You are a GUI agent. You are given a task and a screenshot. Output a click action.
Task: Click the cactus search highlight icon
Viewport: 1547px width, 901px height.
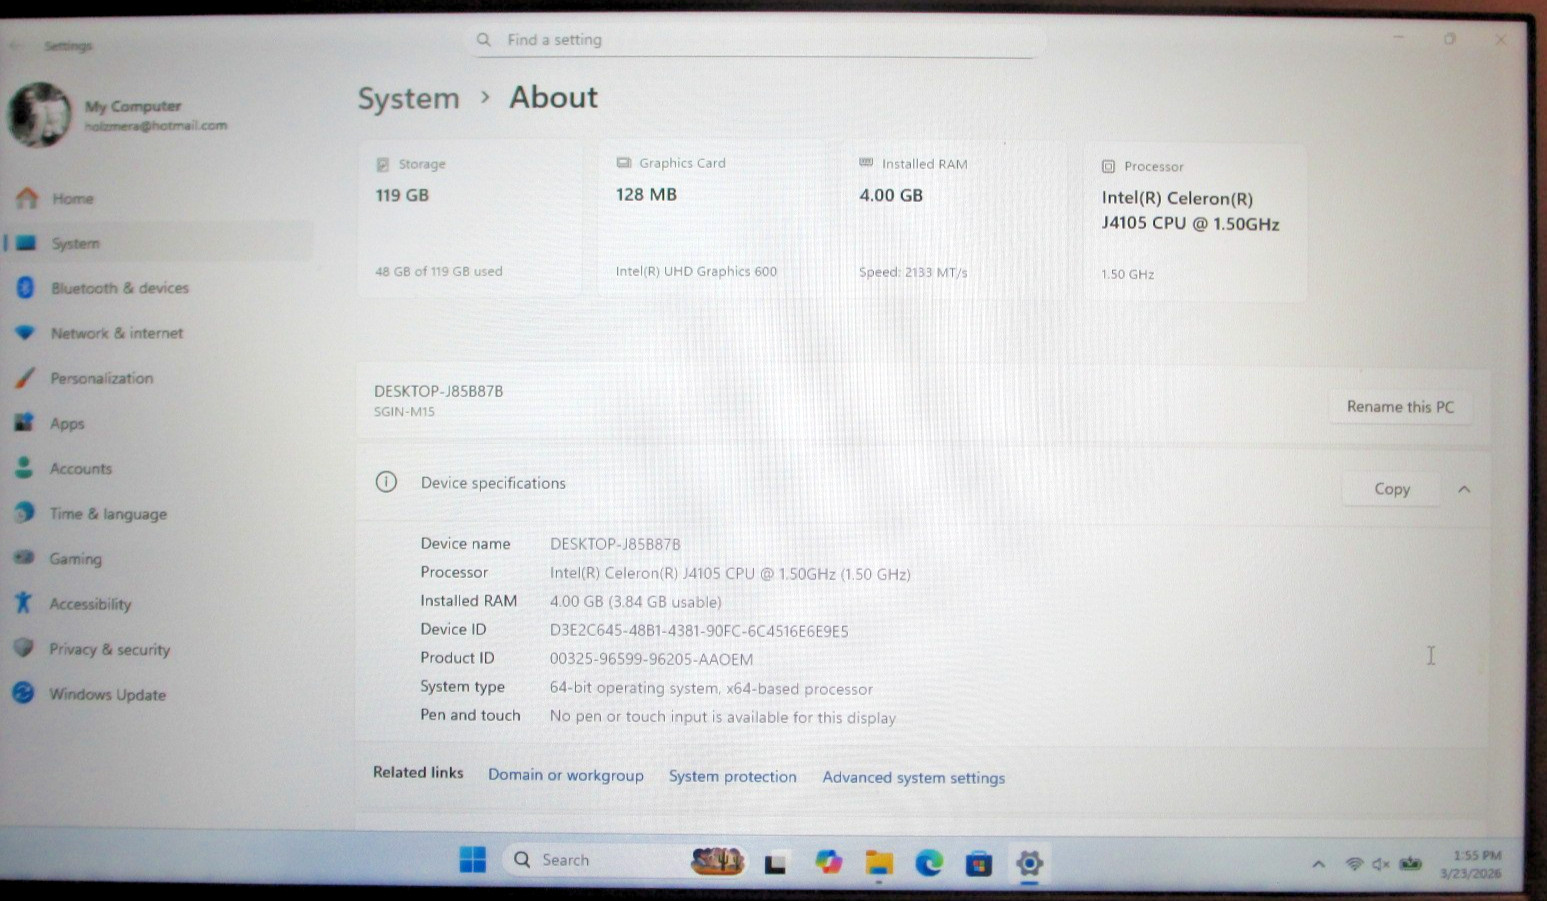(717, 860)
